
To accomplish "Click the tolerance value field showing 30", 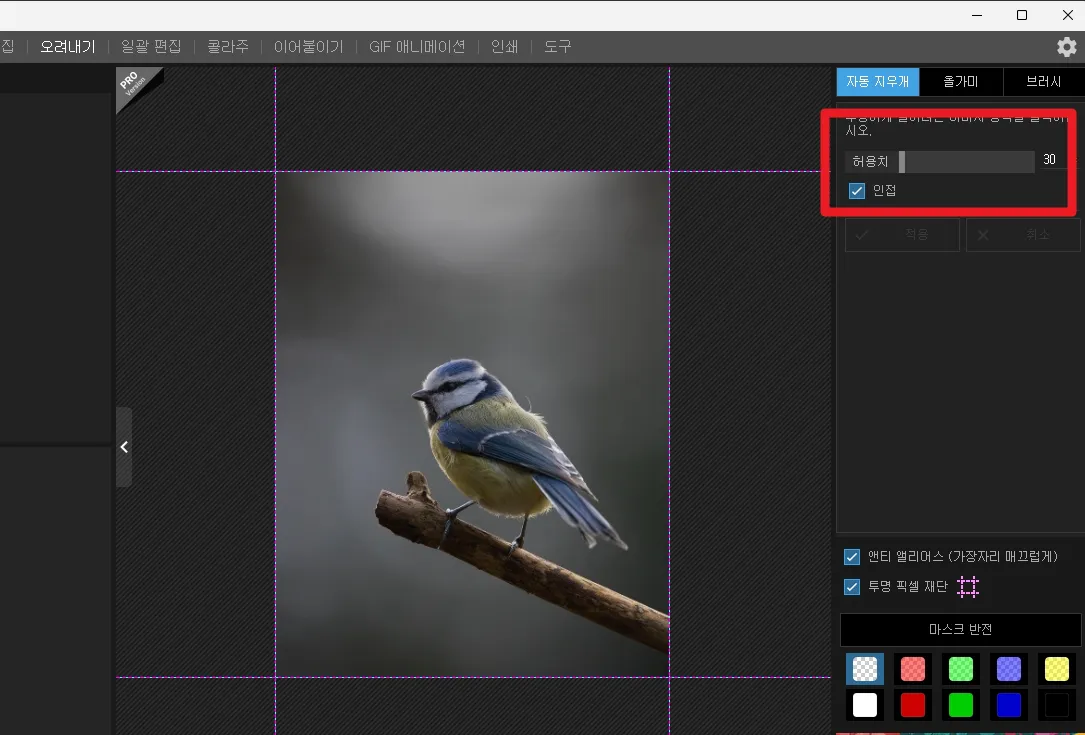I will click(x=1050, y=160).
